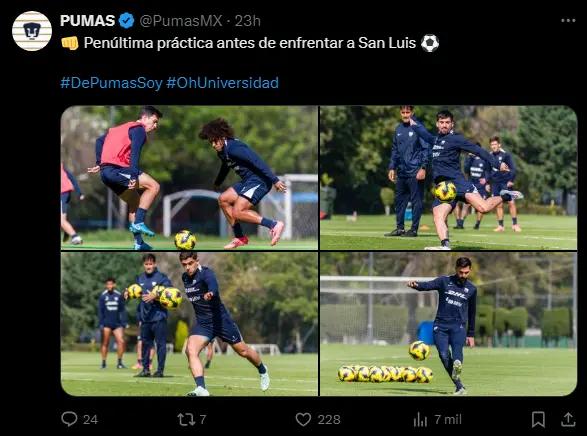This screenshot has width=587, height=436.
Task: Open the #DePumasSoy hashtag
Action: [111, 83]
